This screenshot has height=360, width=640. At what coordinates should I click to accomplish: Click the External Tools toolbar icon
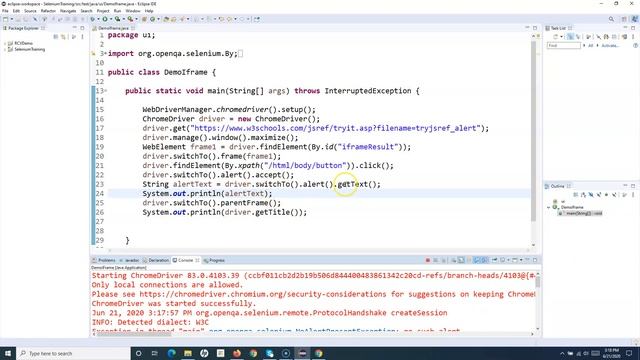(x=130, y=19)
